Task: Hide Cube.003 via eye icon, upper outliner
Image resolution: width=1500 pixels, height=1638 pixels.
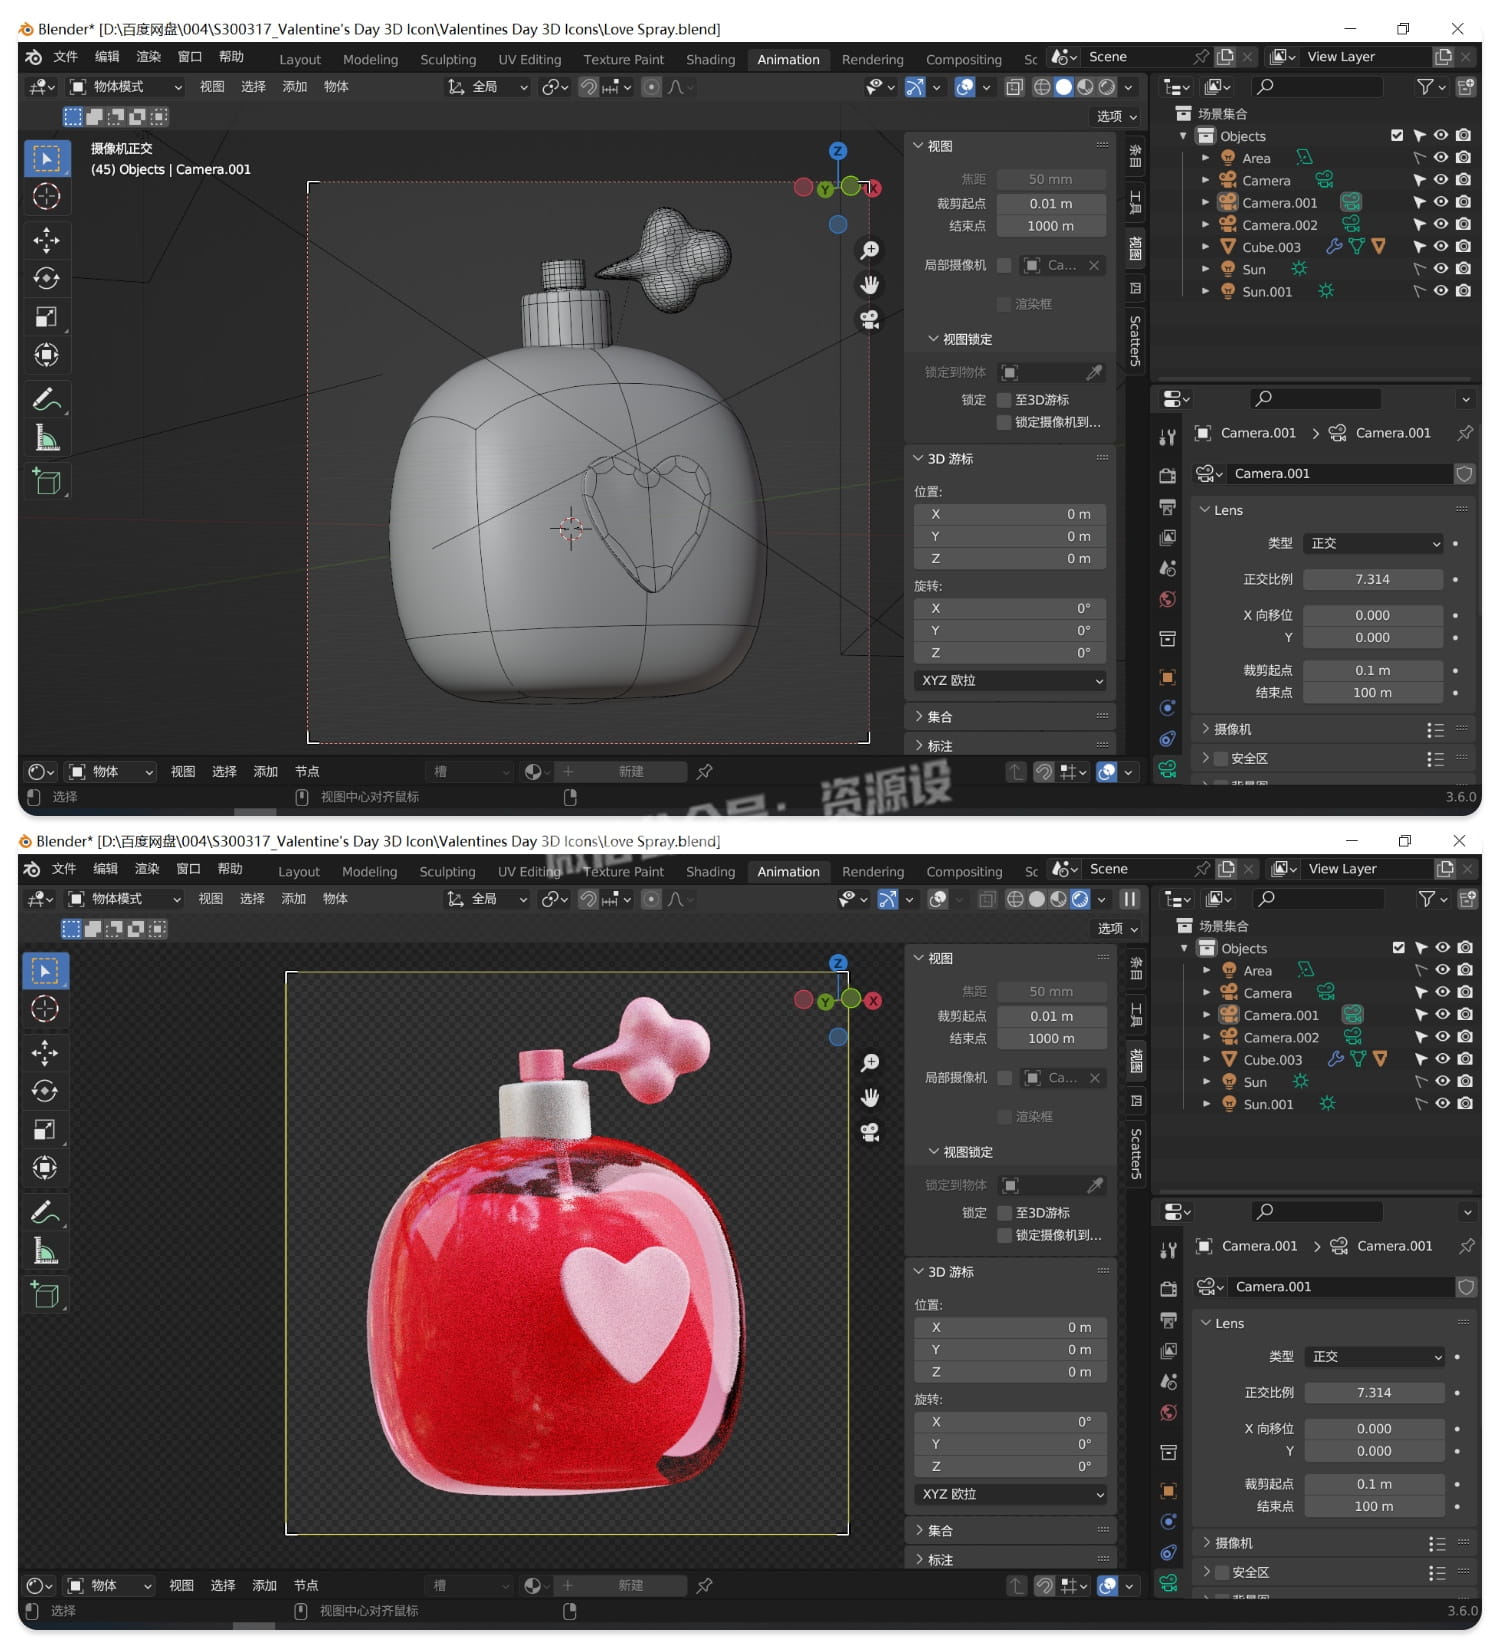Action: [1441, 247]
